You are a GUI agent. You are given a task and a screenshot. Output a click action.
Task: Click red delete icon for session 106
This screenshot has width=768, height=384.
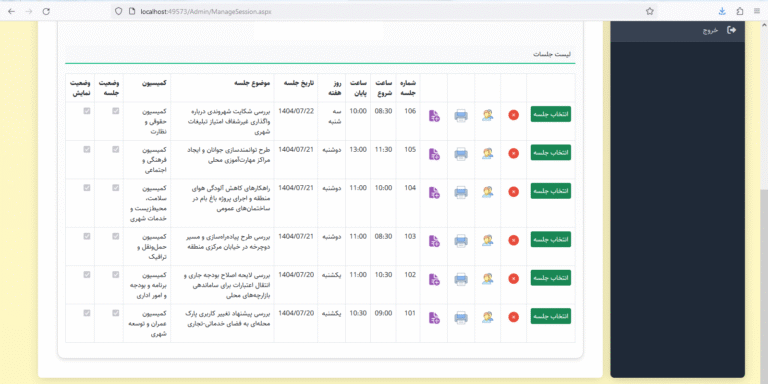coord(513,115)
